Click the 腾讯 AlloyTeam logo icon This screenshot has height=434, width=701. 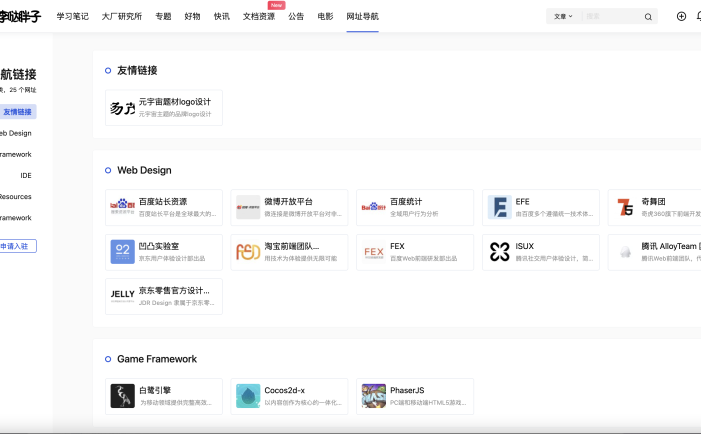coord(625,252)
